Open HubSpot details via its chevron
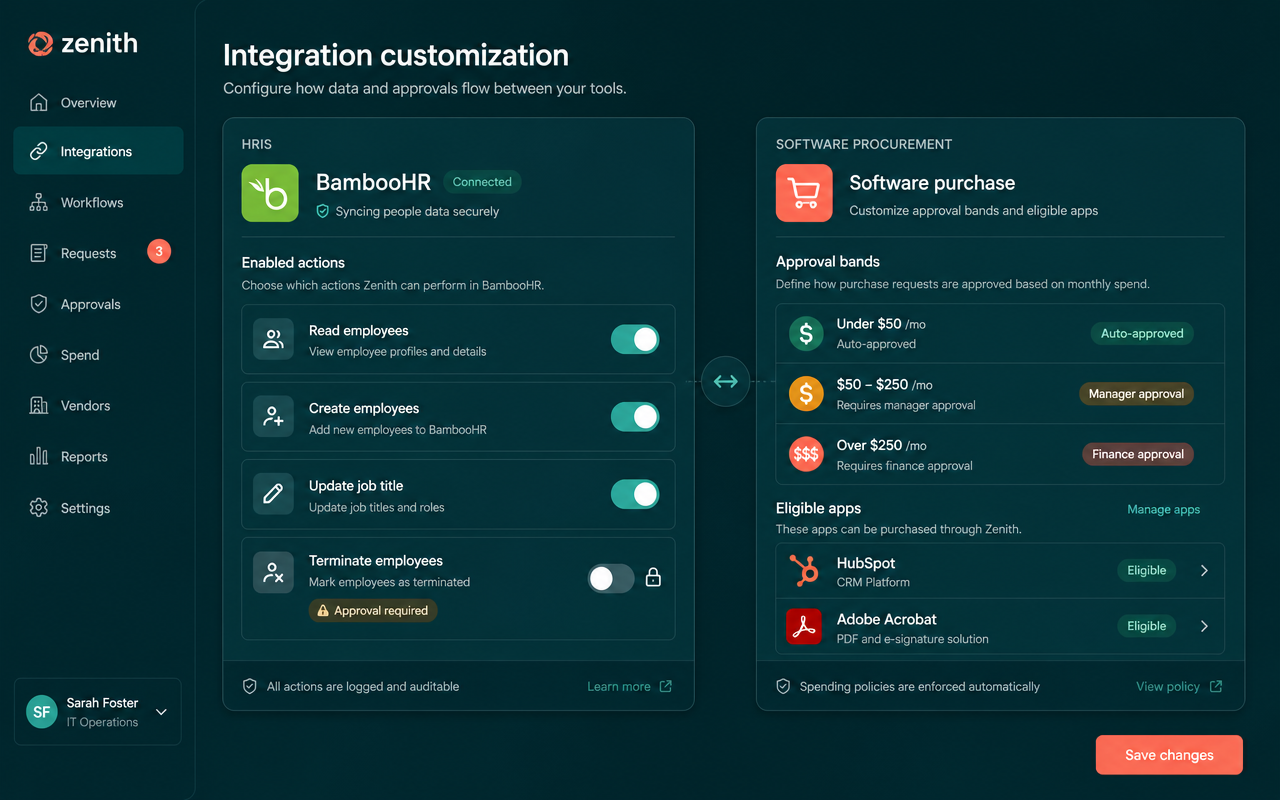Image resolution: width=1280 pixels, height=800 pixels. (x=1204, y=571)
